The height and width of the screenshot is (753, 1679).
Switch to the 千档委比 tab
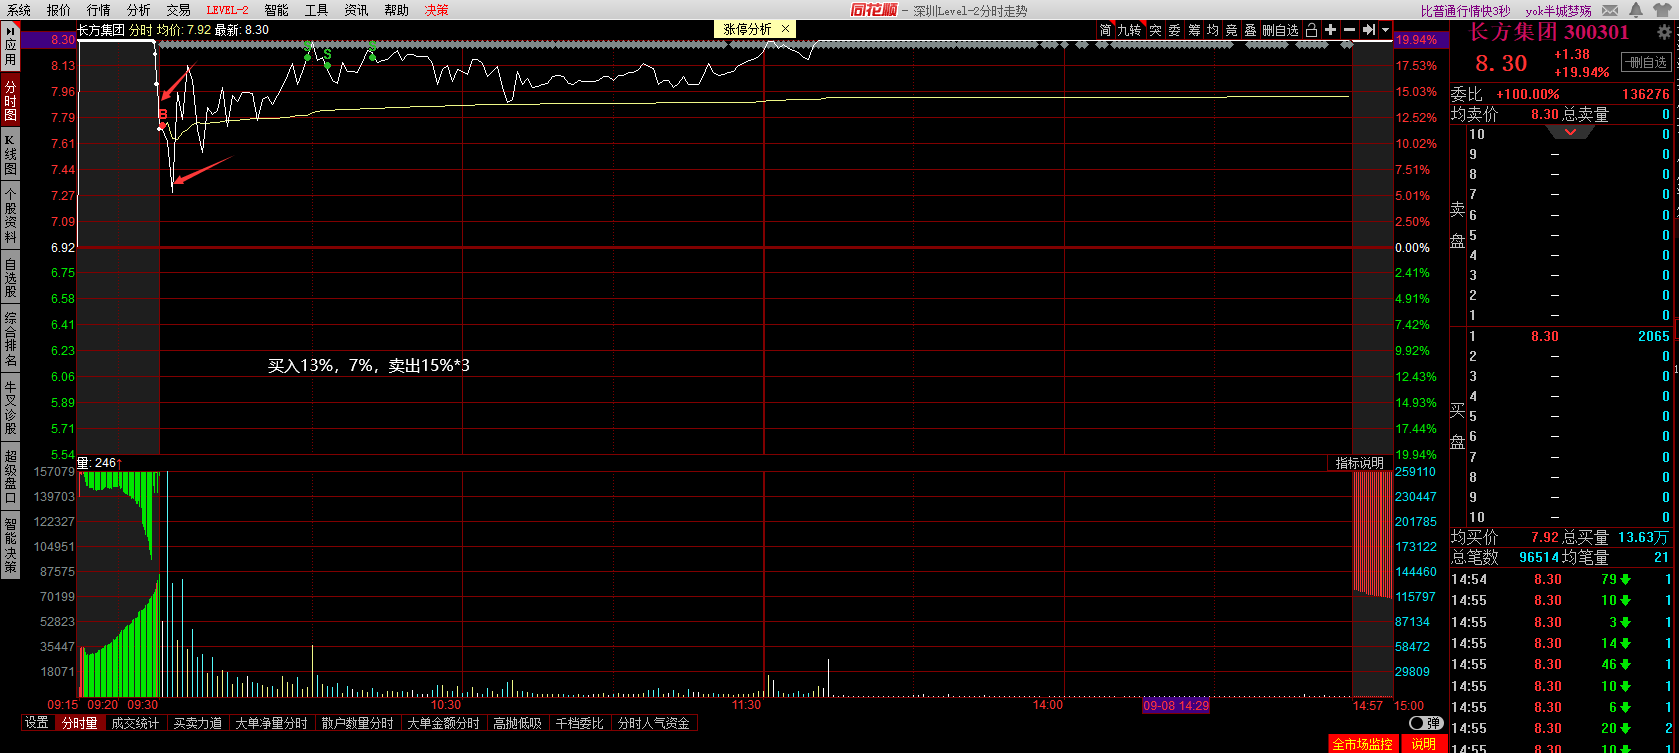point(580,723)
